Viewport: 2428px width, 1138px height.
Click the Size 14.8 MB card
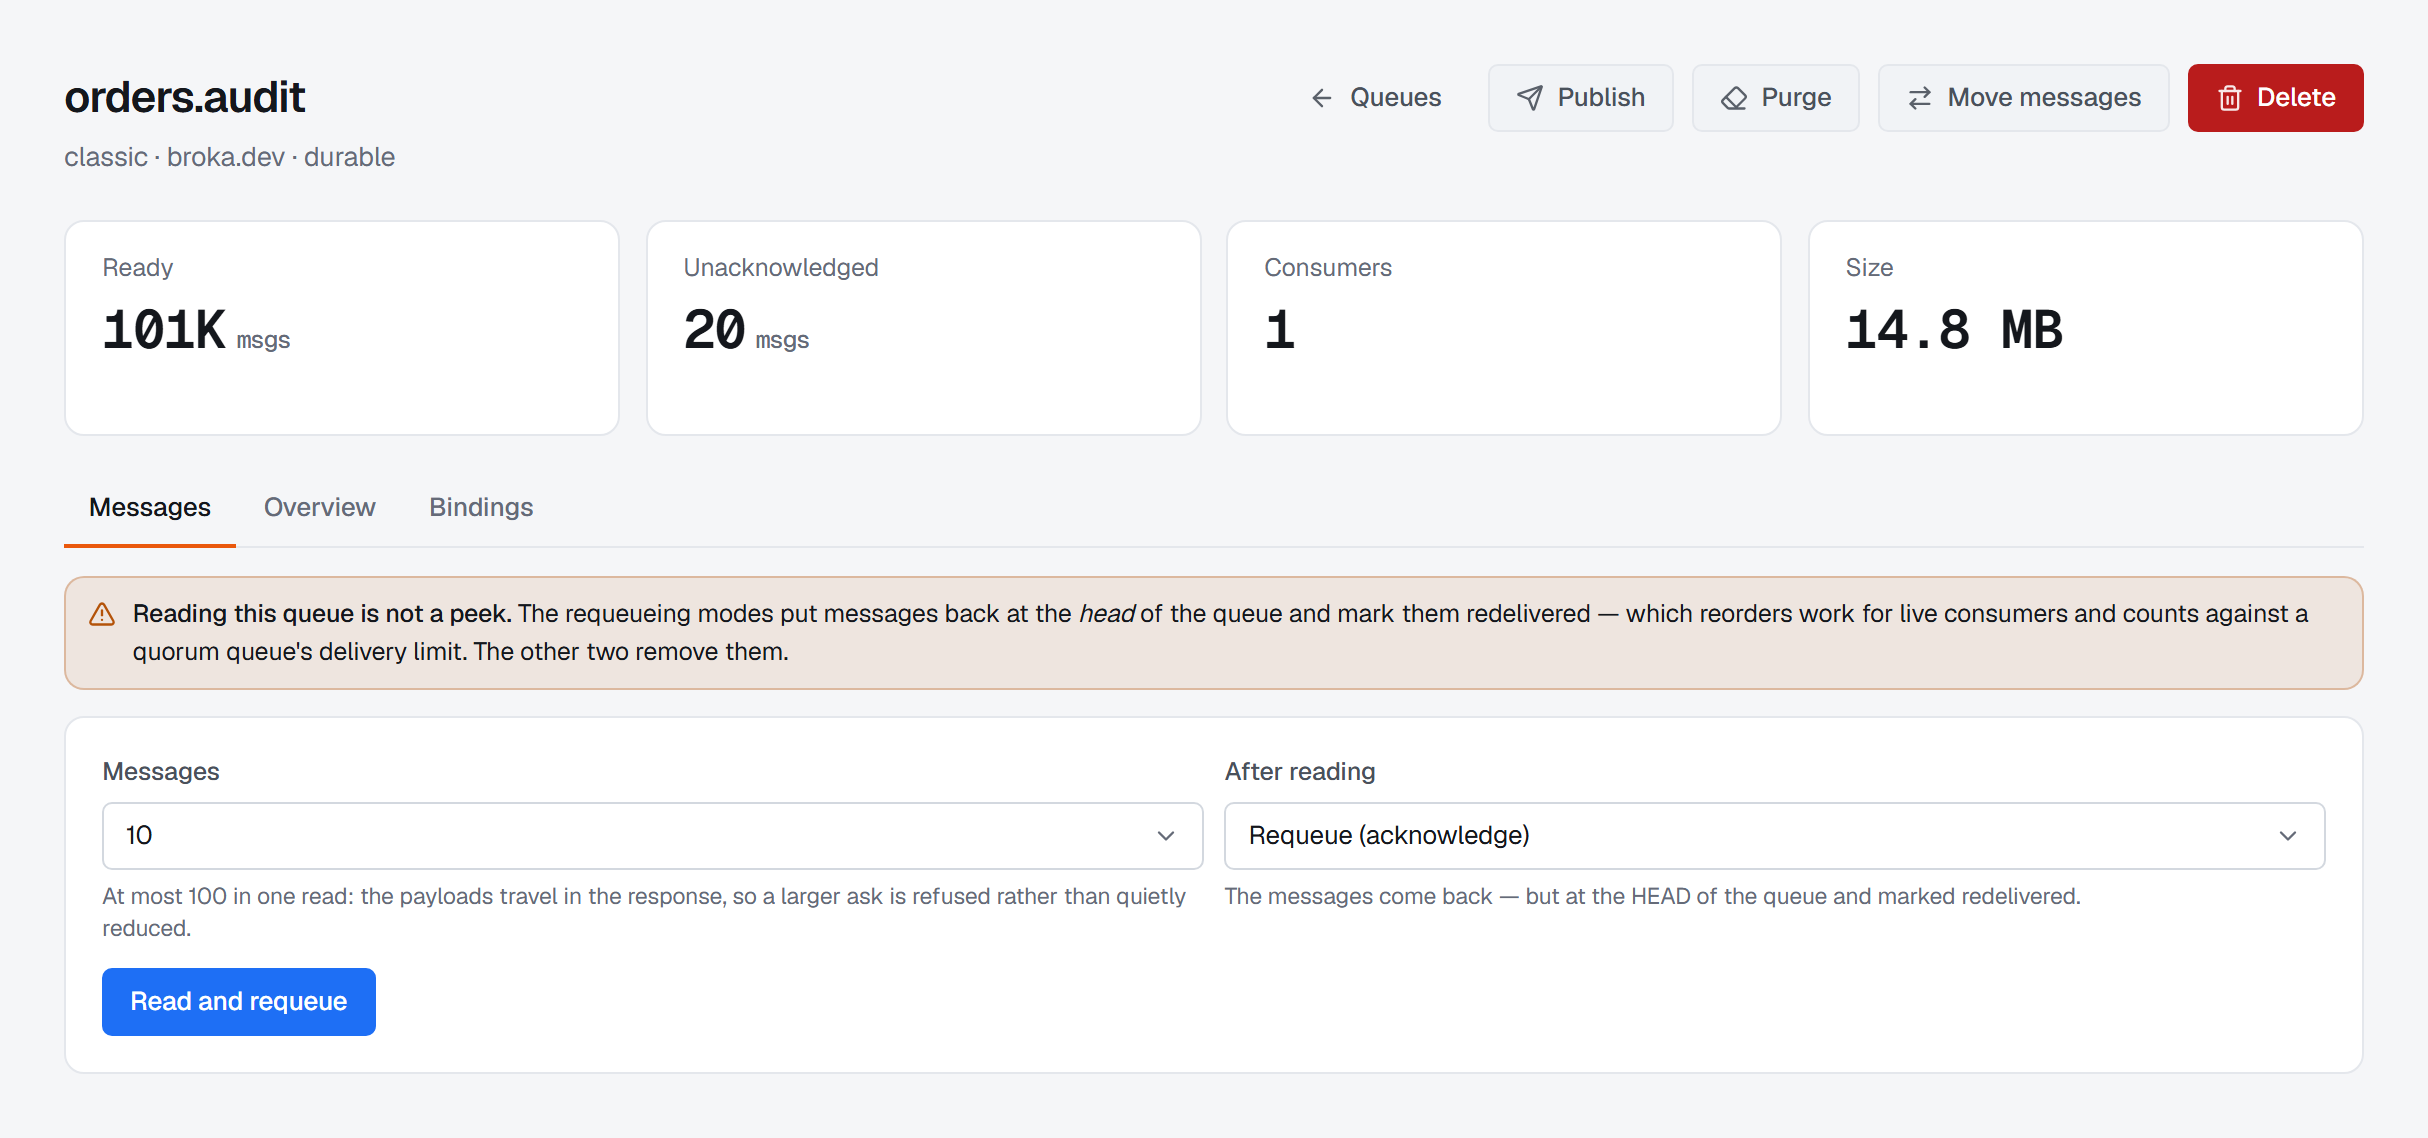pos(2085,328)
